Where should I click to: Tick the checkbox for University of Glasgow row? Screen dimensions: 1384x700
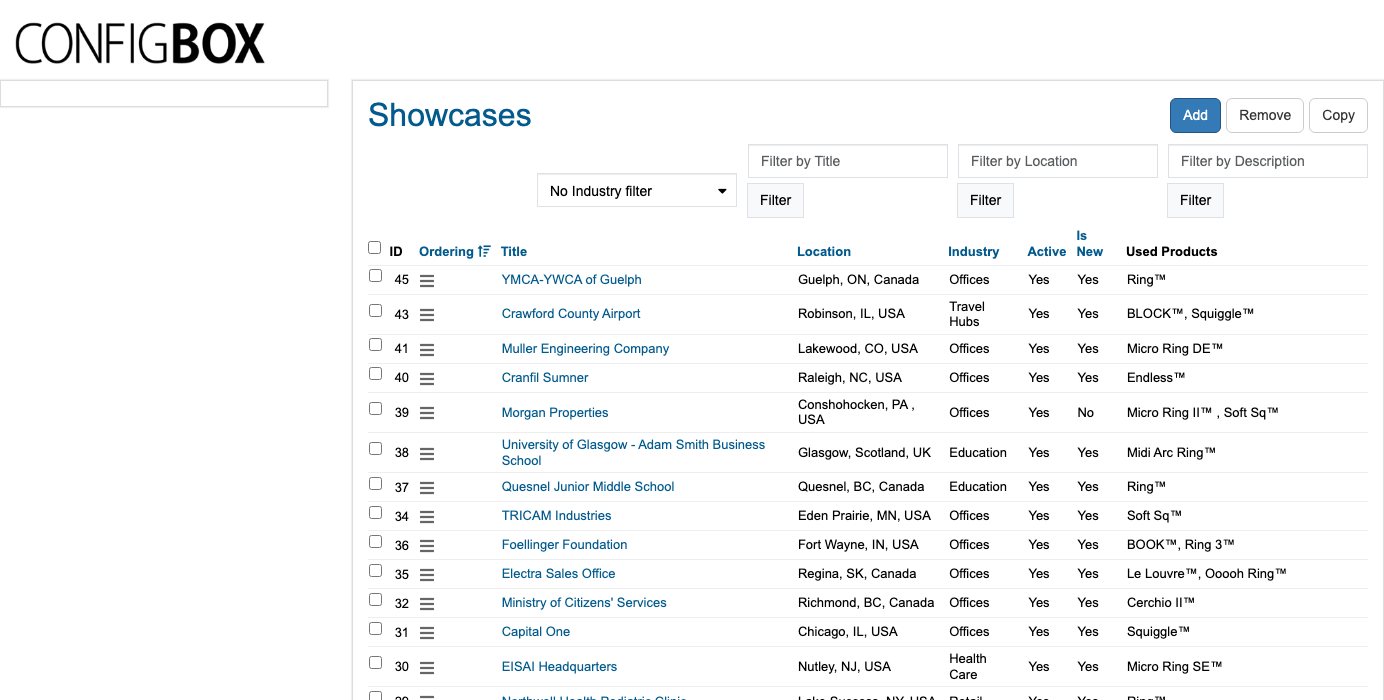point(375,449)
